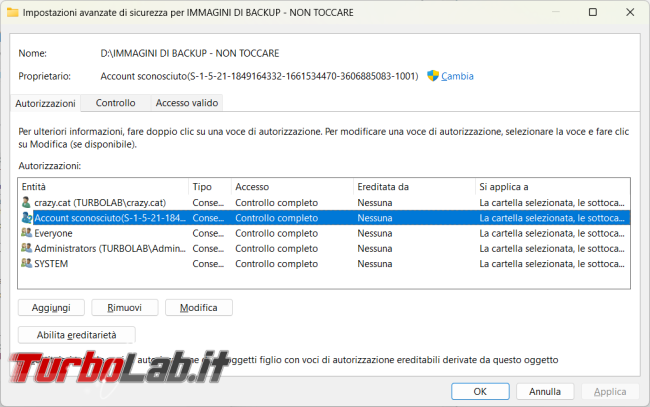Click the Everyone group icon
This screenshot has width=650, height=407.
pyautogui.click(x=27, y=233)
